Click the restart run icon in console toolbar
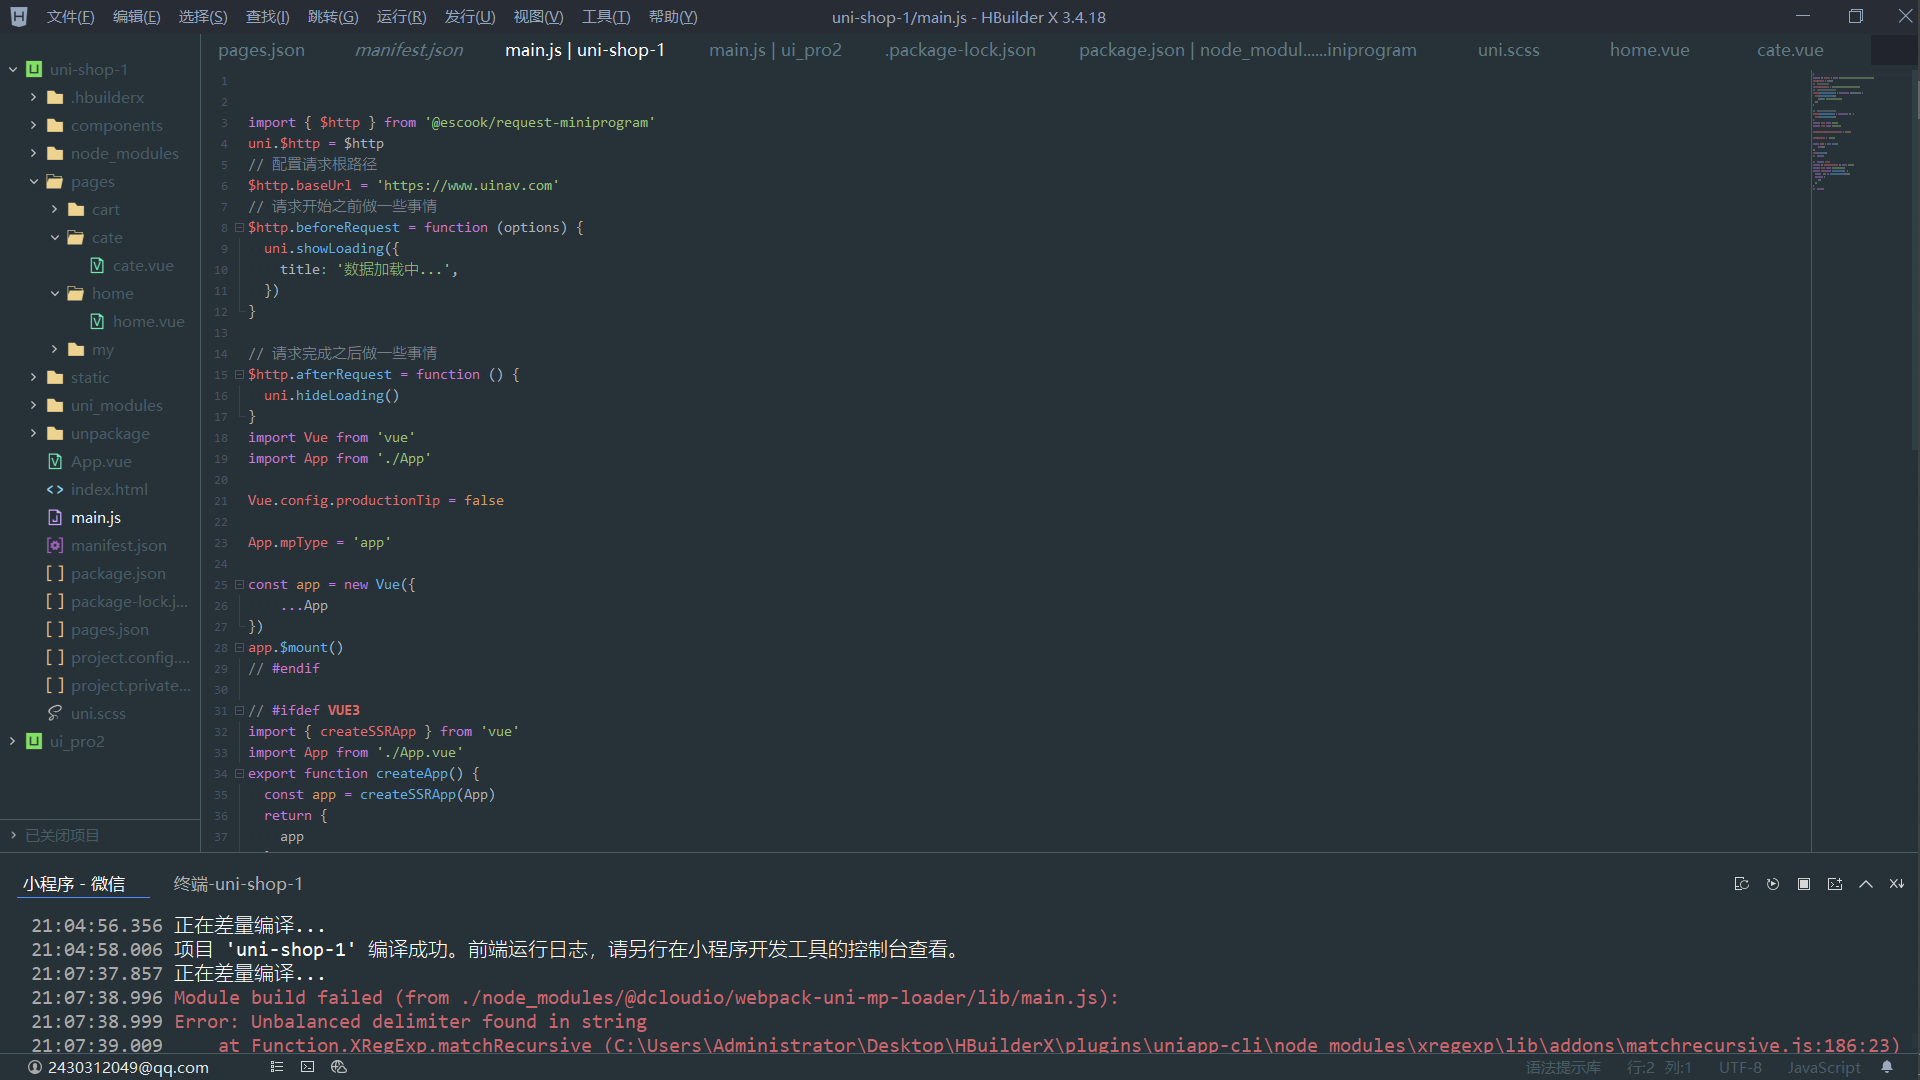This screenshot has height=1080, width=1920. (x=1773, y=884)
